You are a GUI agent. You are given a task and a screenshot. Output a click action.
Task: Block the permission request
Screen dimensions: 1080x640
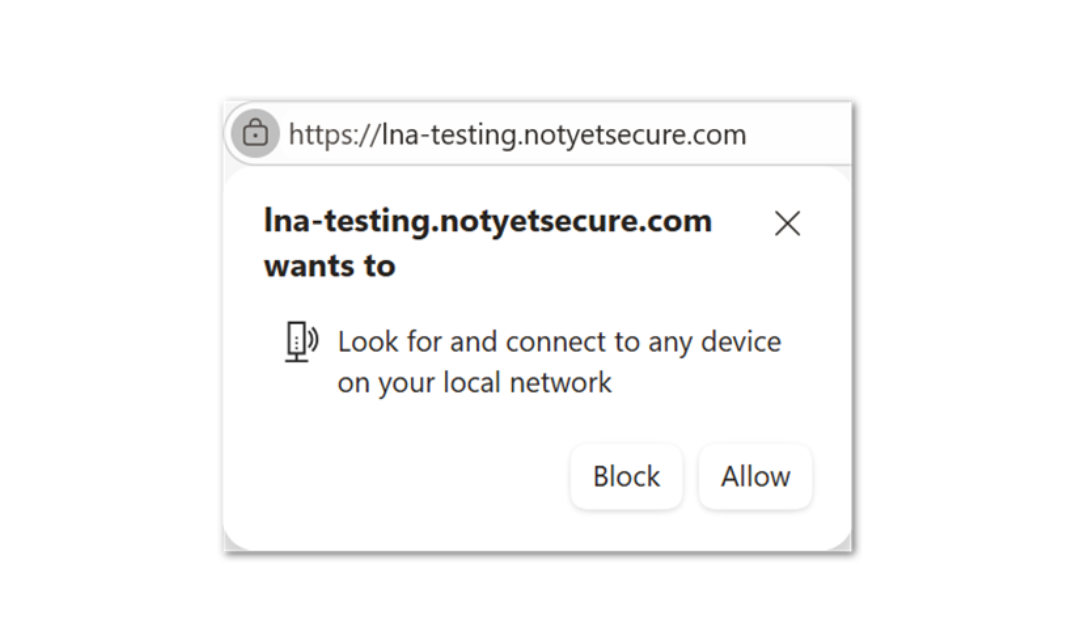pyautogui.click(x=626, y=476)
